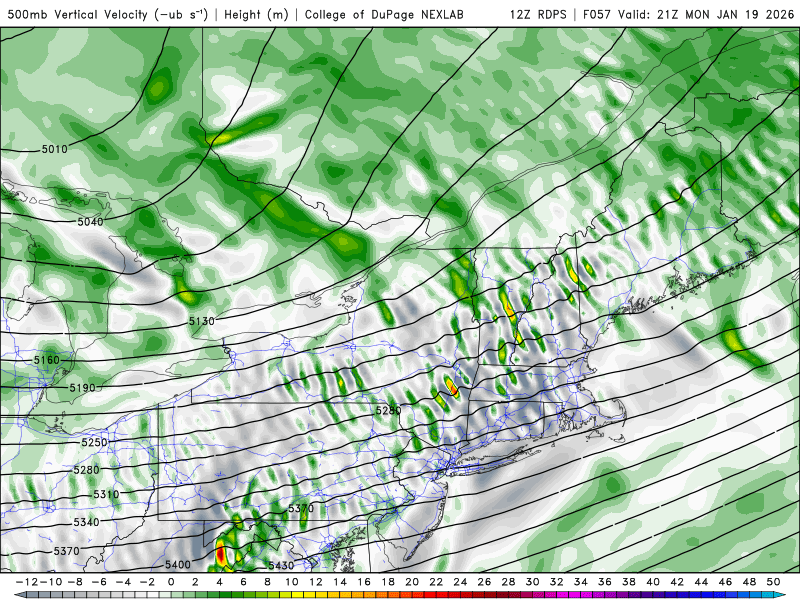Click the '16' value on the color scale

coord(364,582)
